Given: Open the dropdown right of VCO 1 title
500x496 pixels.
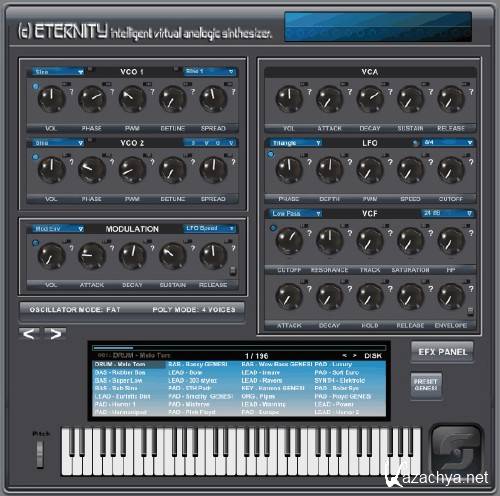Looking at the screenshot, I should (210, 71).
